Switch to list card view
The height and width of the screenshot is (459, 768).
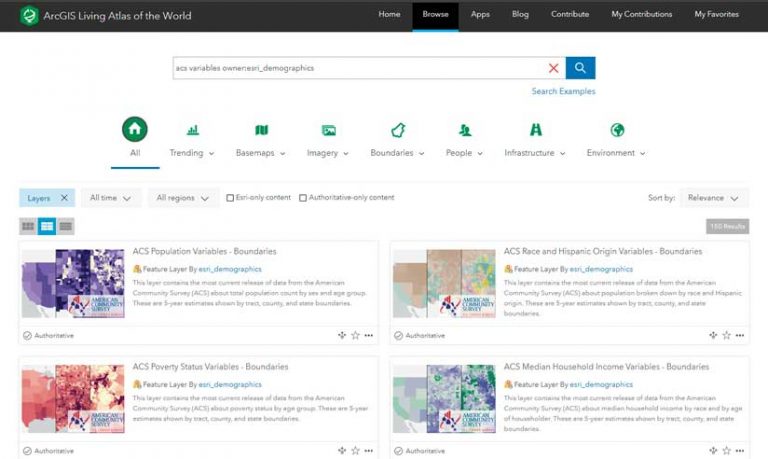tap(47, 226)
